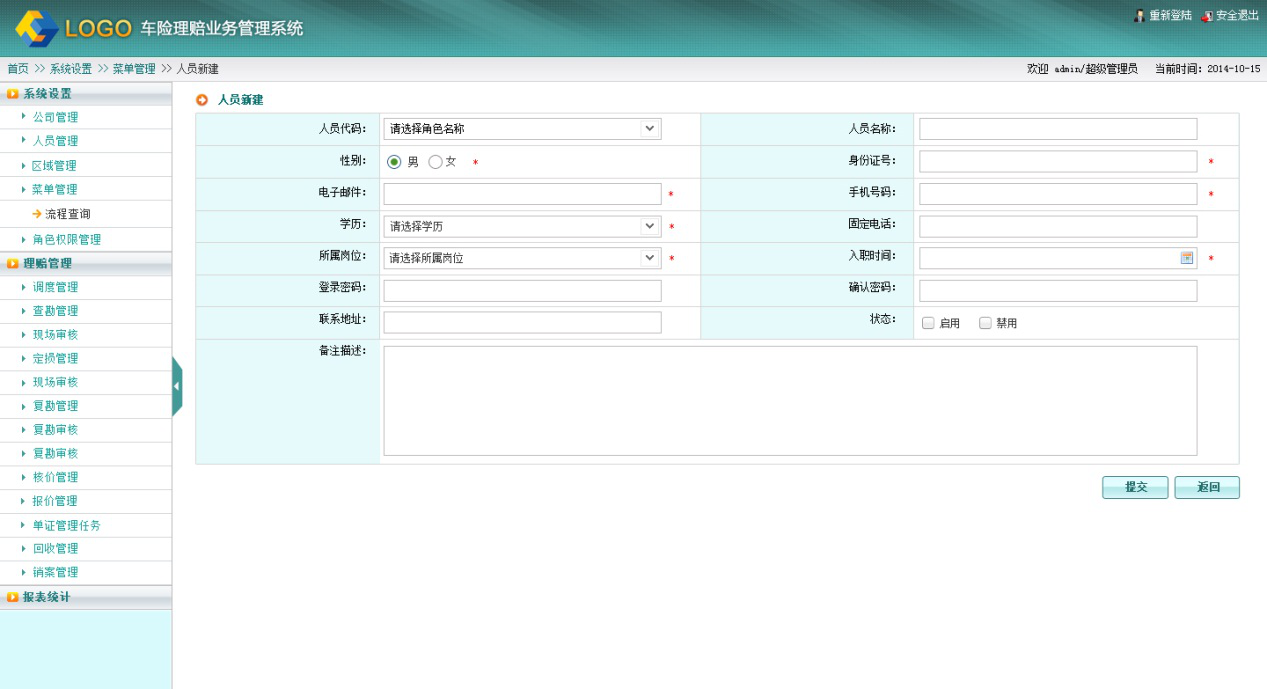Click the 返回 button

[1207, 487]
